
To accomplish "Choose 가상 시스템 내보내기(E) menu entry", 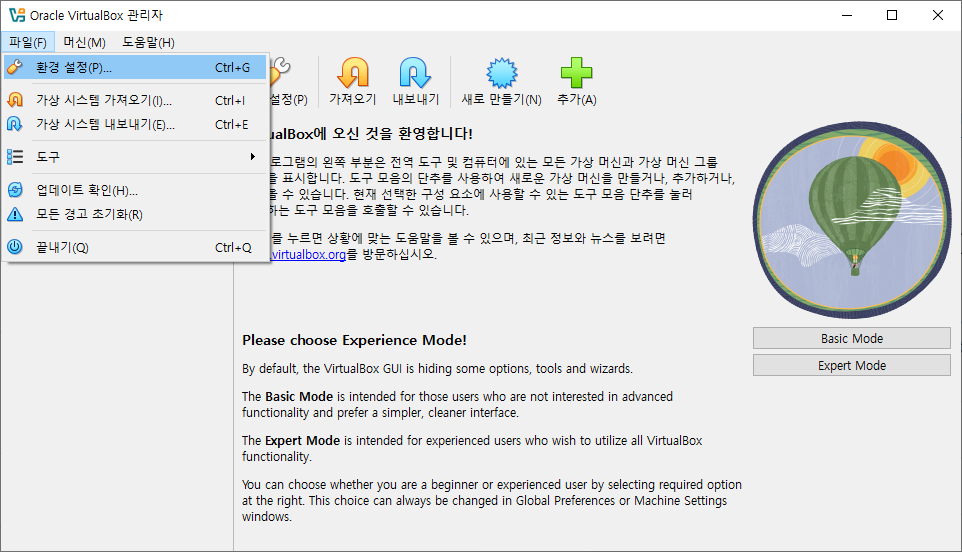I will pyautogui.click(x=135, y=125).
